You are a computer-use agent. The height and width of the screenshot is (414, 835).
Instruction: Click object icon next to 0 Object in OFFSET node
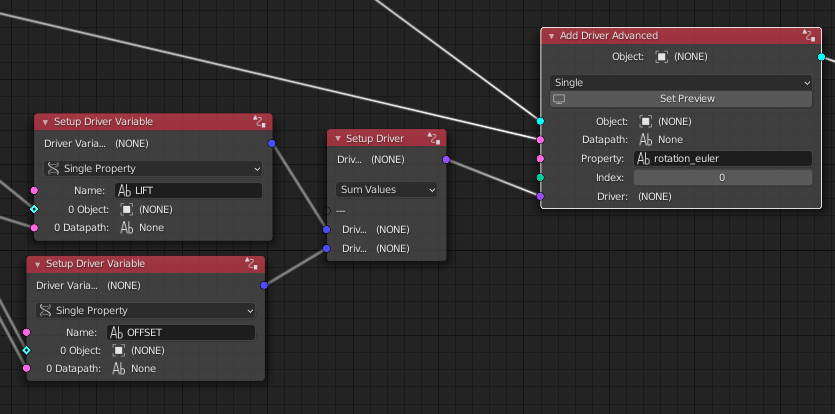[x=119, y=351]
